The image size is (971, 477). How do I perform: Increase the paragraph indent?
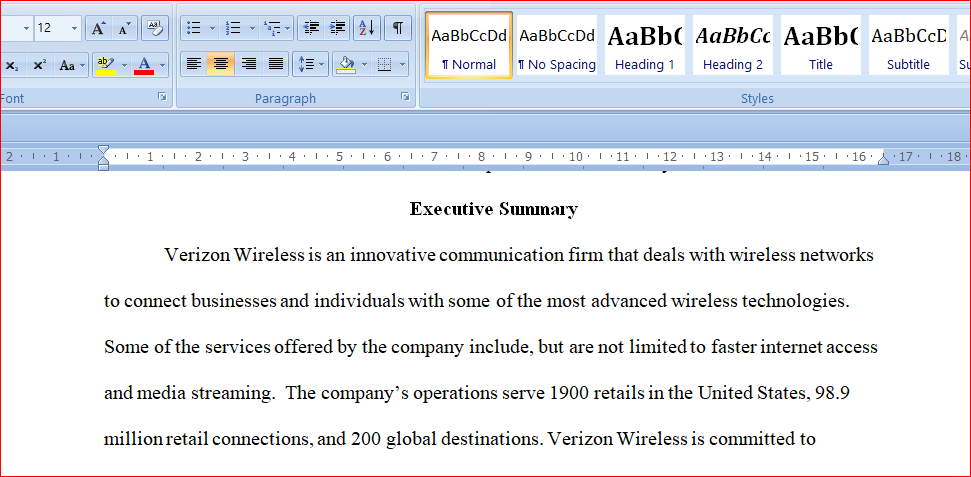click(337, 28)
